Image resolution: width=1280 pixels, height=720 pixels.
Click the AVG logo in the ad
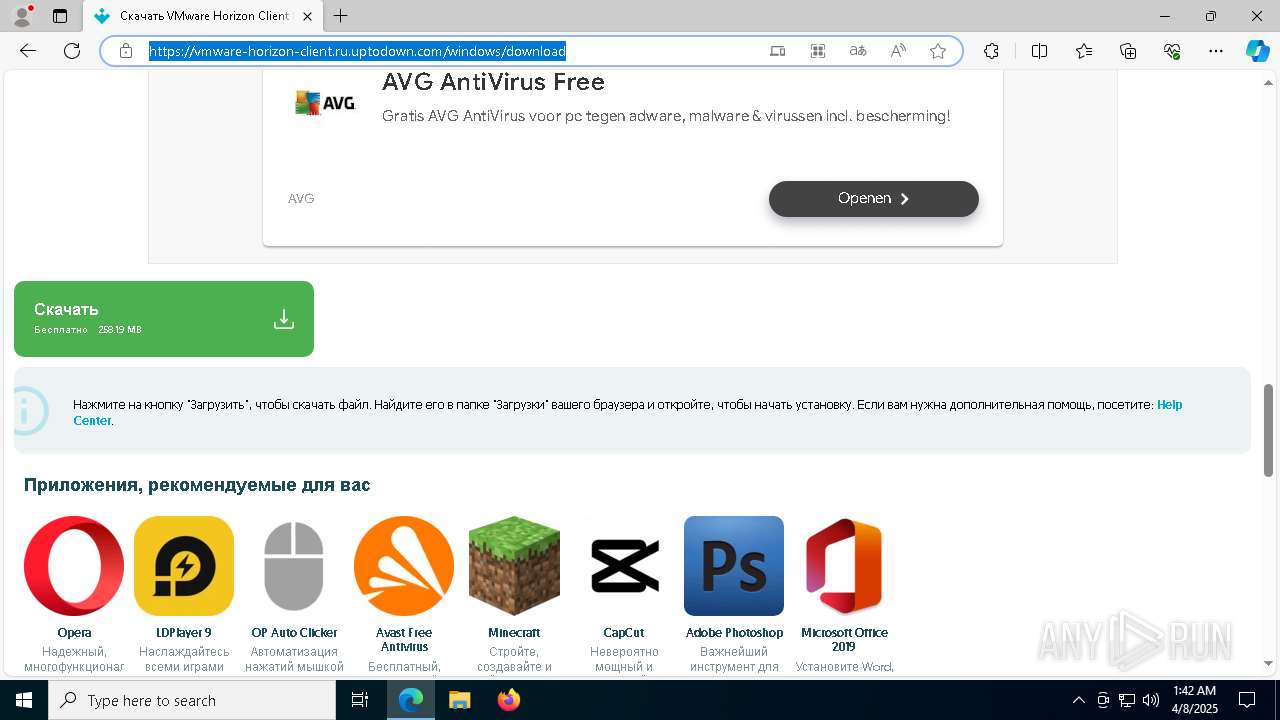coord(325,102)
